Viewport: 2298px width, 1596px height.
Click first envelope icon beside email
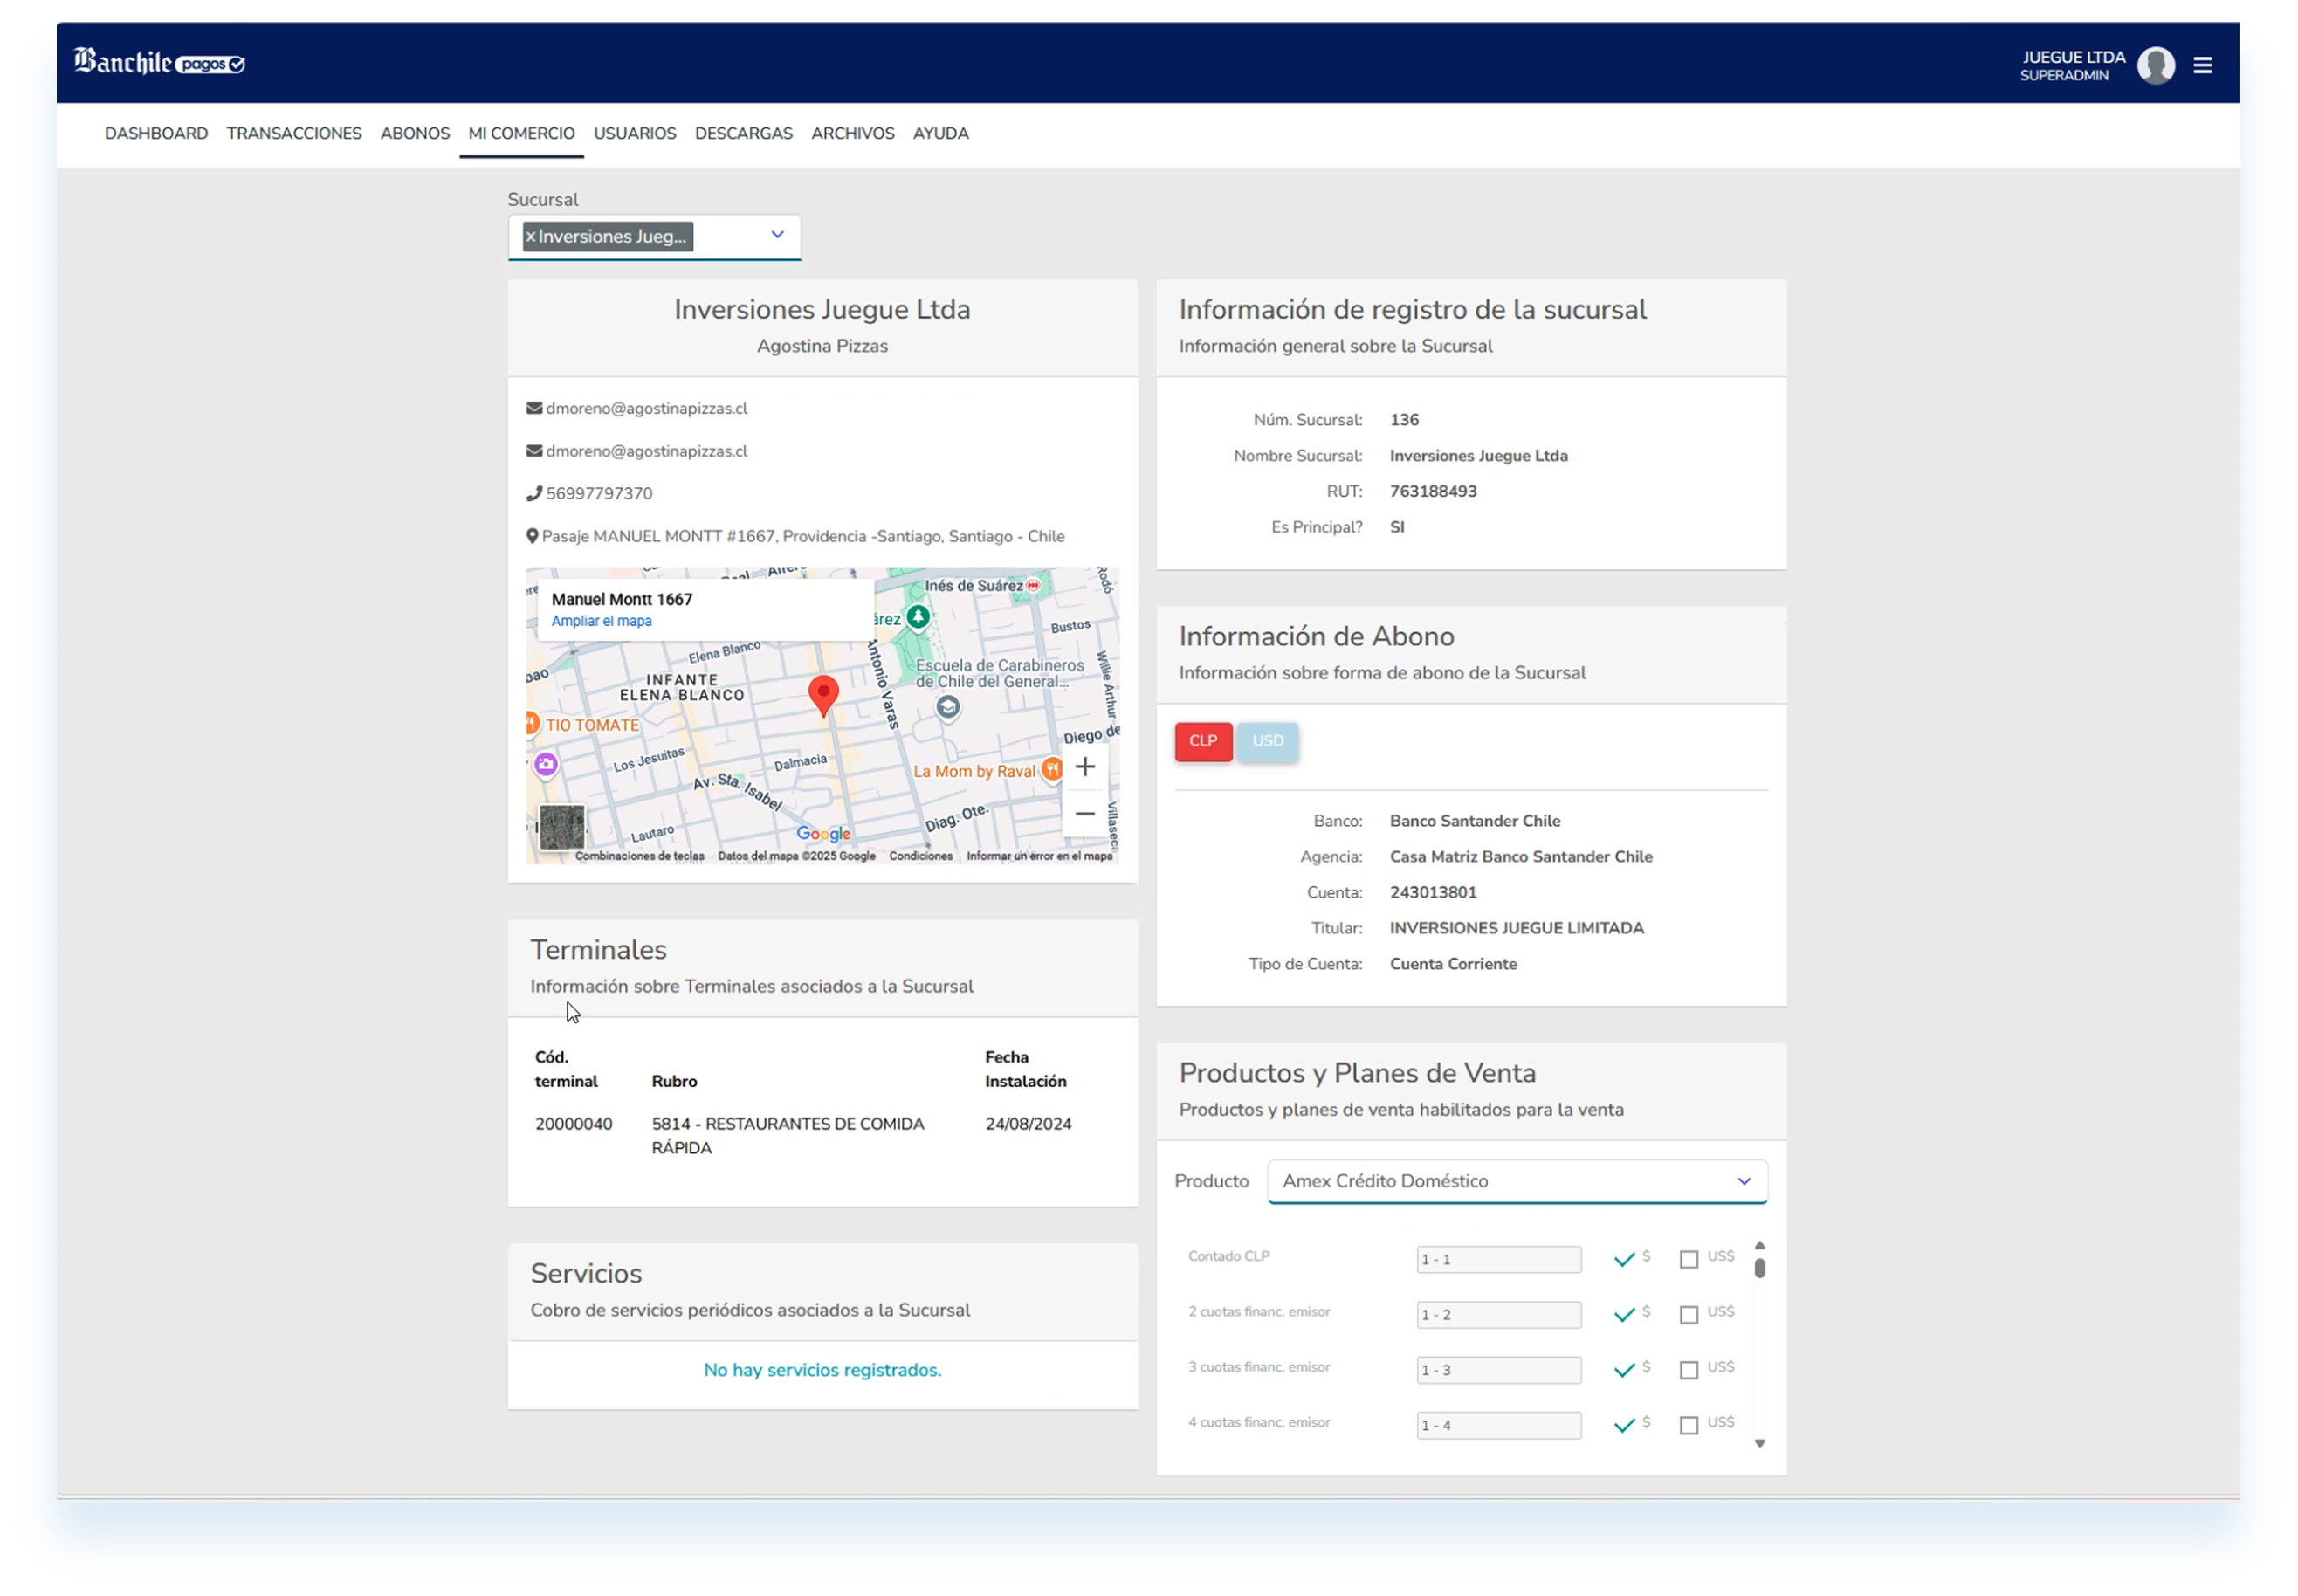tap(534, 408)
